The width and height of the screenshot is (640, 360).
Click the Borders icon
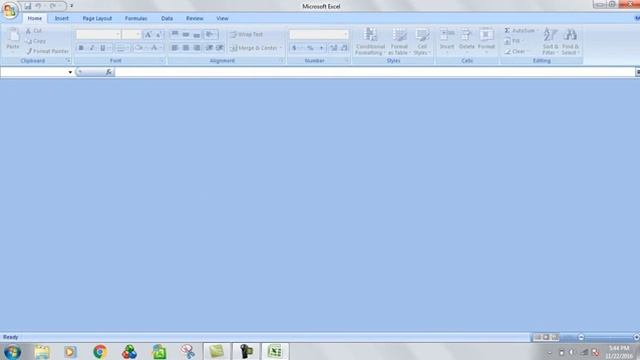[120, 48]
